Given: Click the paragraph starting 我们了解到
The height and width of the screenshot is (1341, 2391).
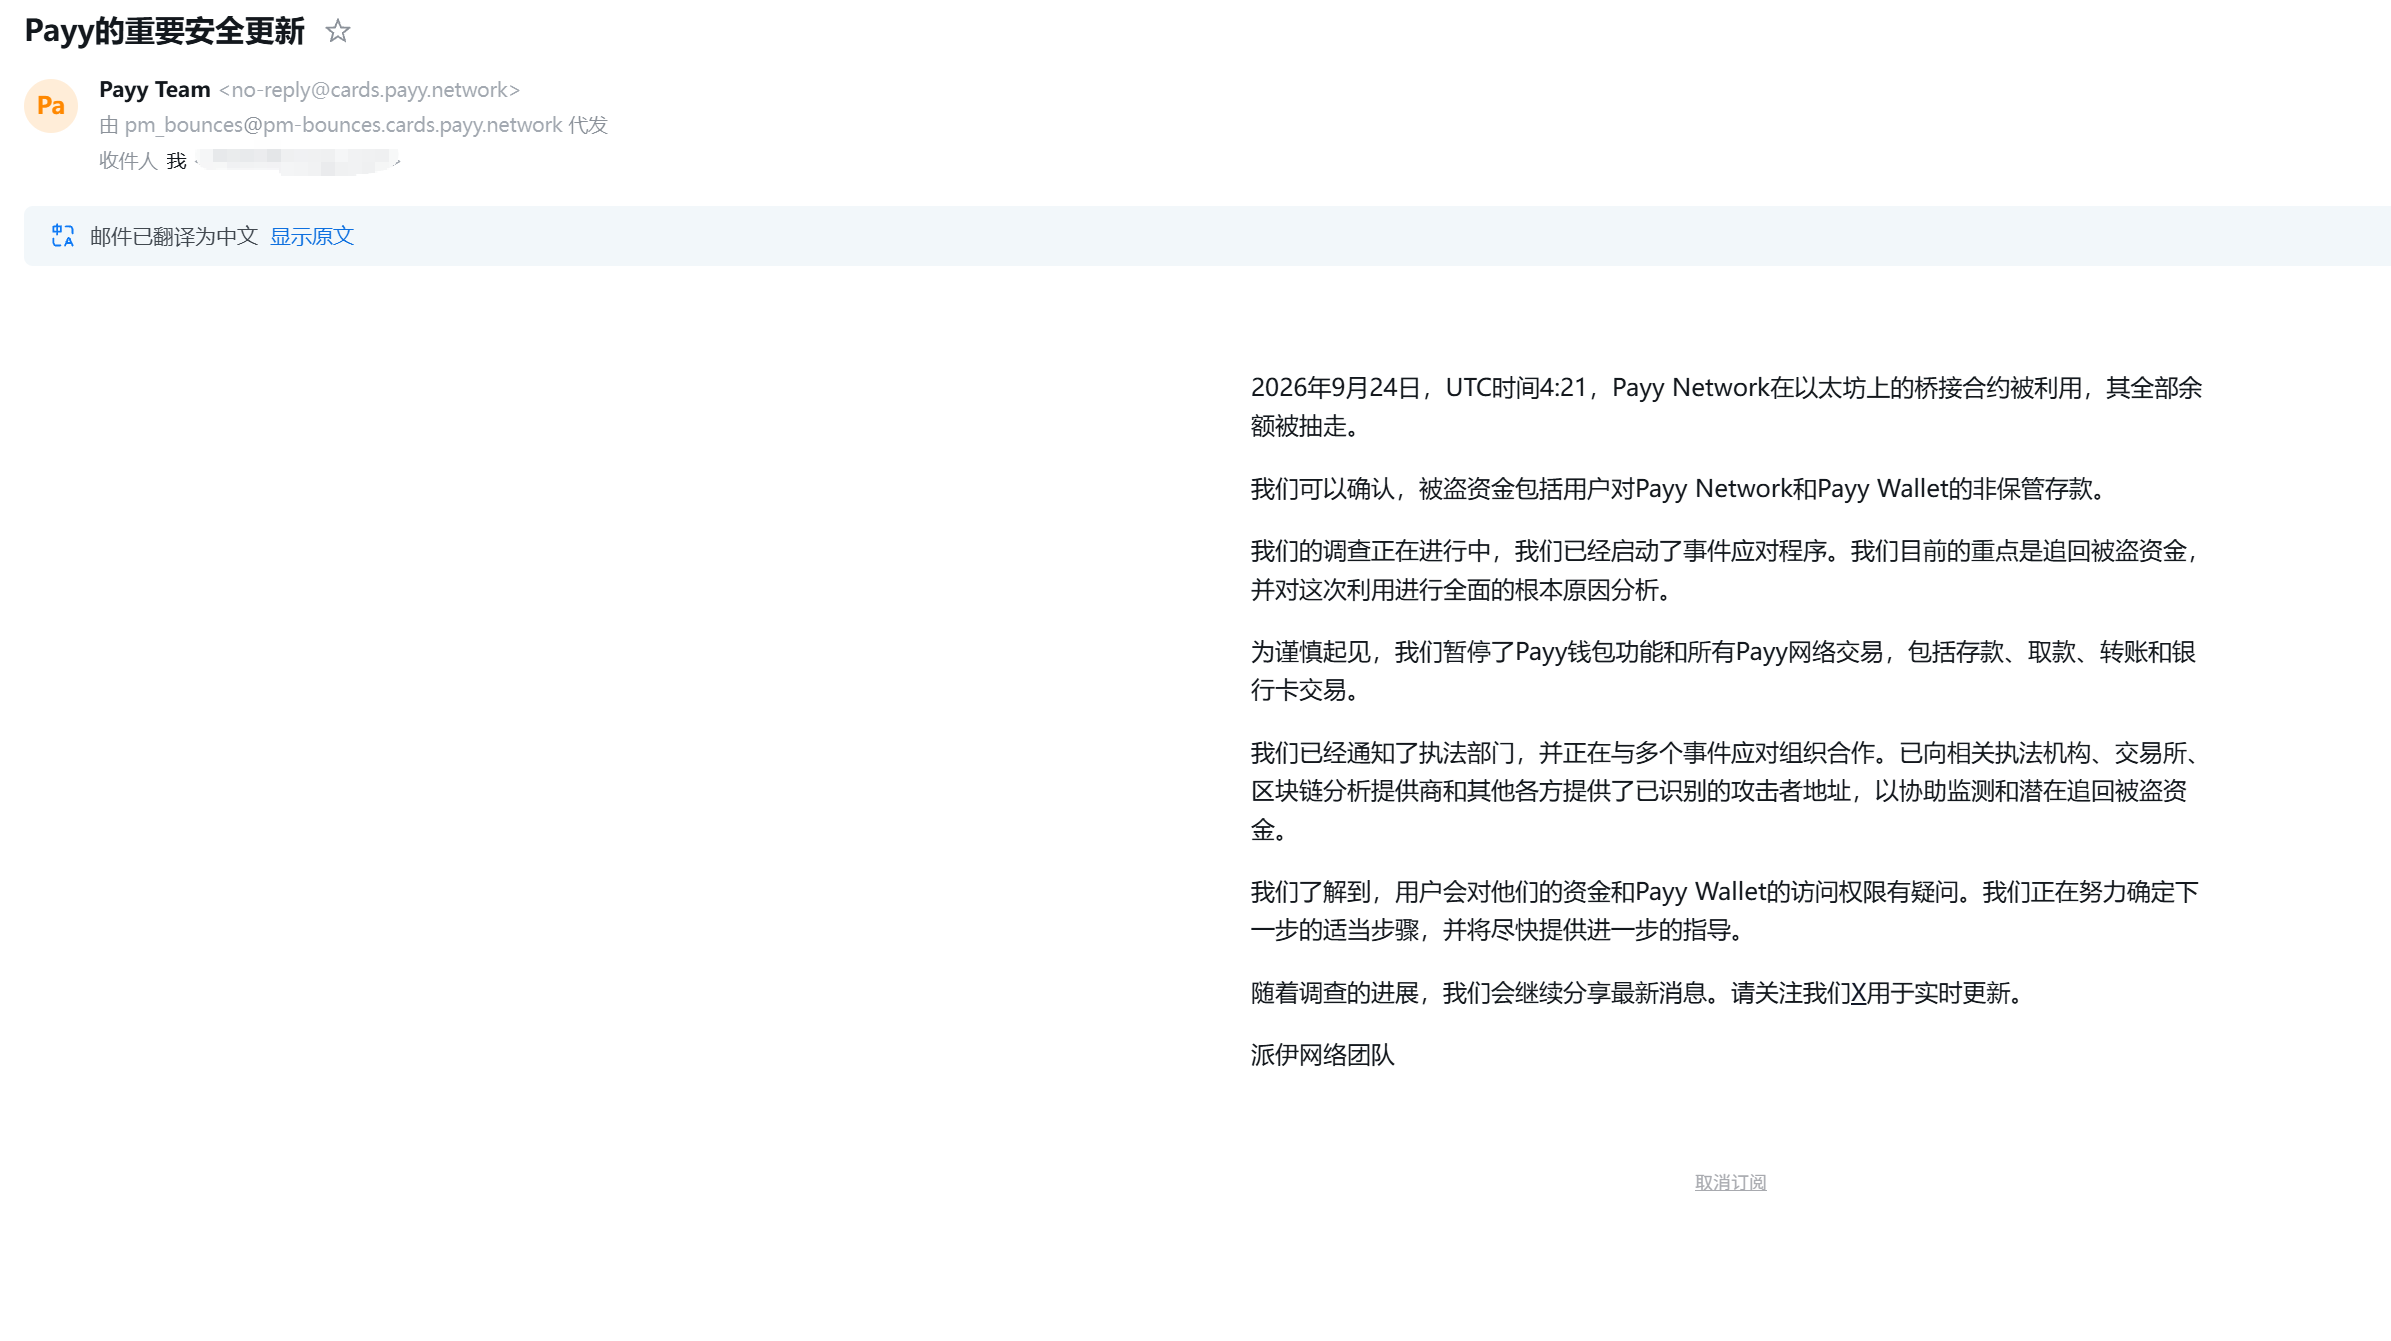Looking at the screenshot, I should click(1725, 911).
